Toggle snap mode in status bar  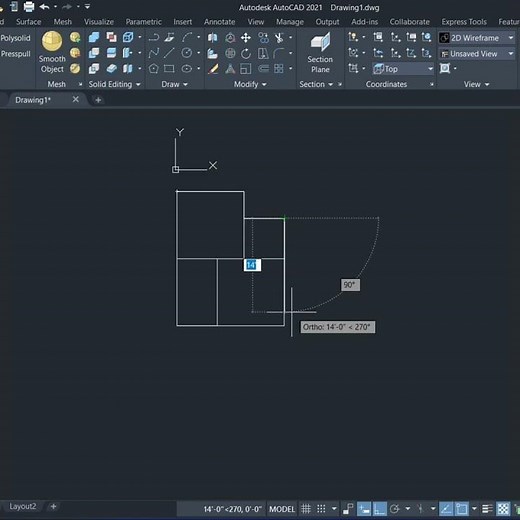(321, 509)
